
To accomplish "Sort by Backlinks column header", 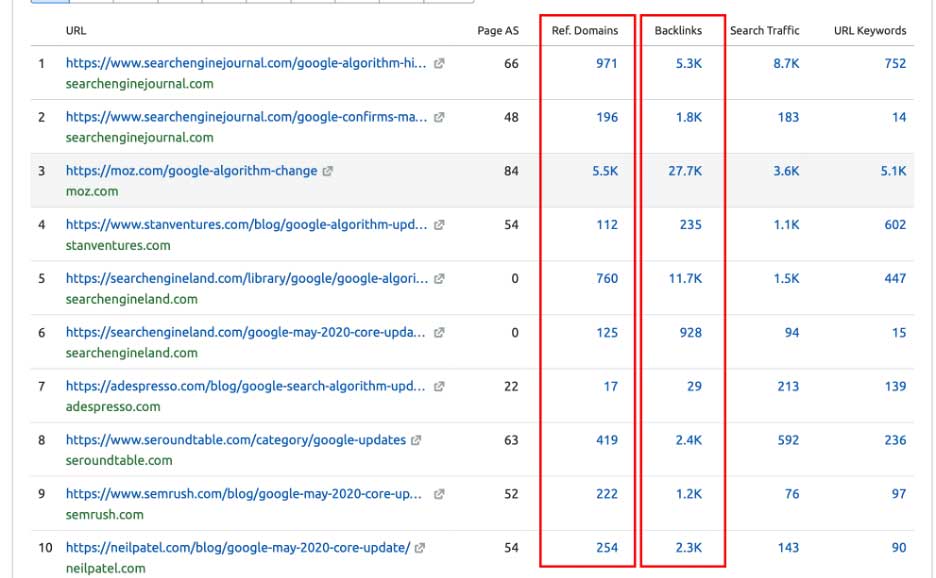I will (678, 30).
